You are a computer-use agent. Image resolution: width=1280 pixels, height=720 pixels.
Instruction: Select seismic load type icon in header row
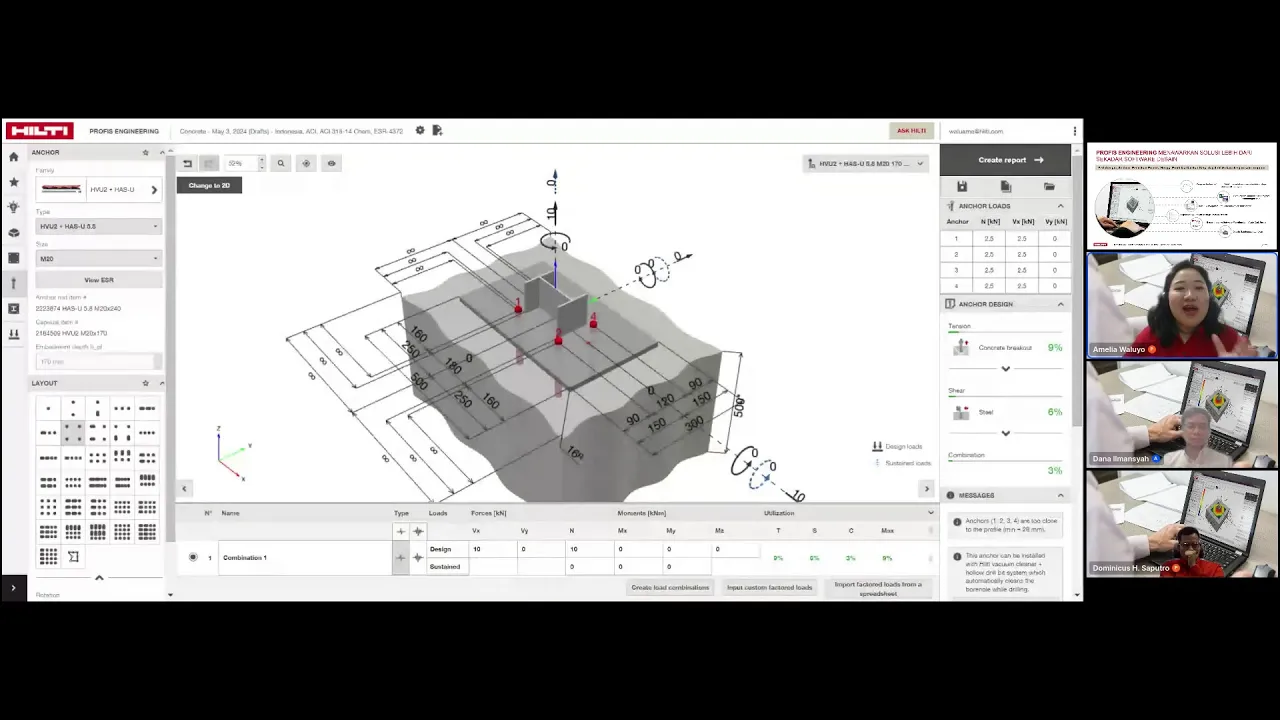point(418,531)
